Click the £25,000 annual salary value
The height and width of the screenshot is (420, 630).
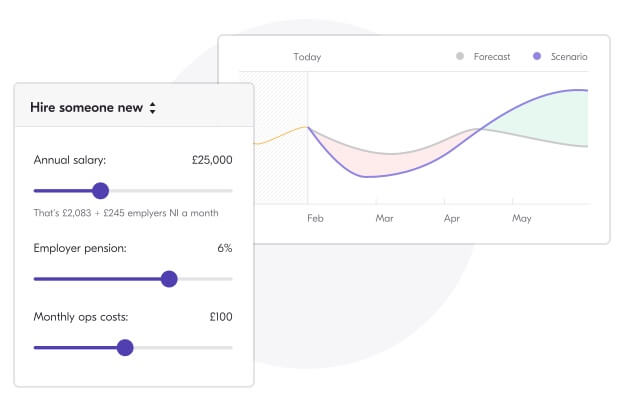[x=212, y=160]
